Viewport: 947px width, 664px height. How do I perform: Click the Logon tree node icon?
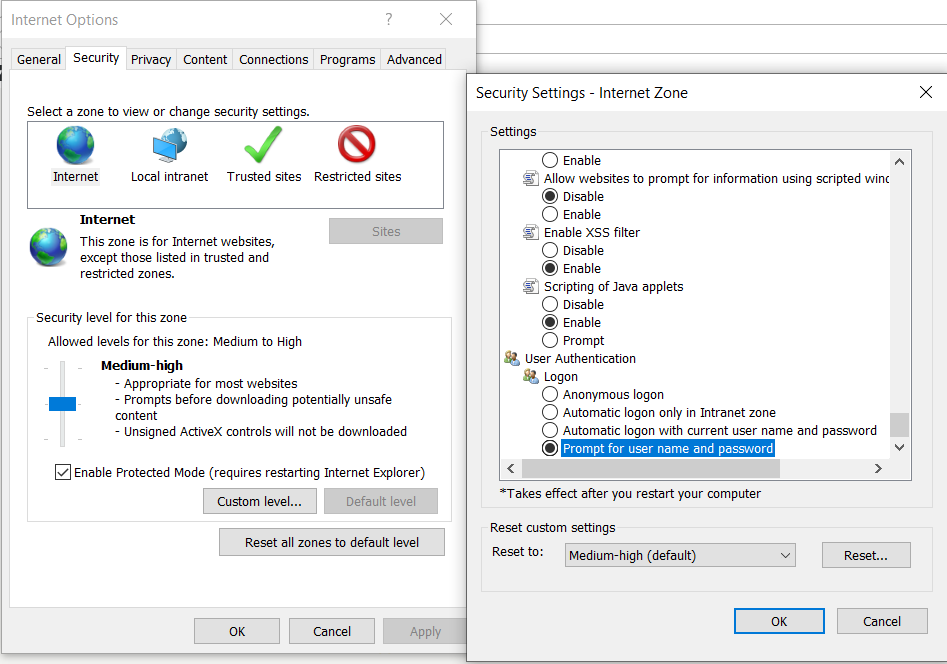pyautogui.click(x=531, y=377)
